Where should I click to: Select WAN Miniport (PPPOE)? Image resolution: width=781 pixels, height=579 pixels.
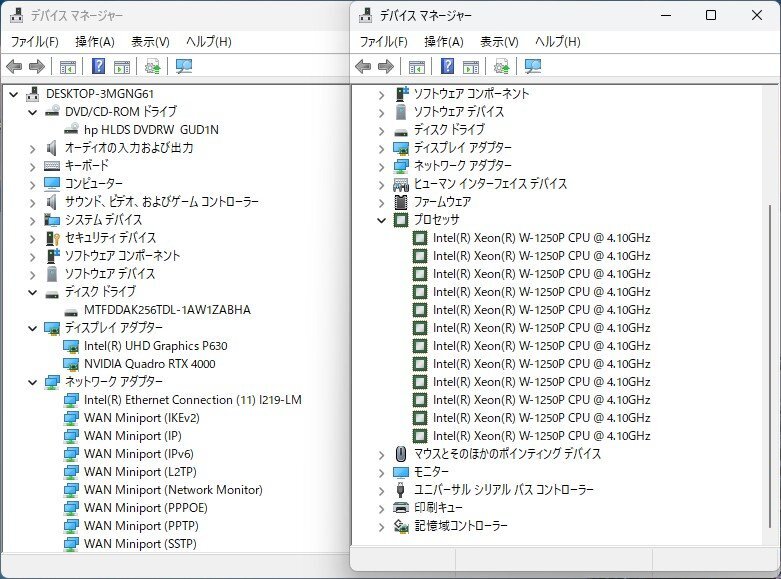145,508
